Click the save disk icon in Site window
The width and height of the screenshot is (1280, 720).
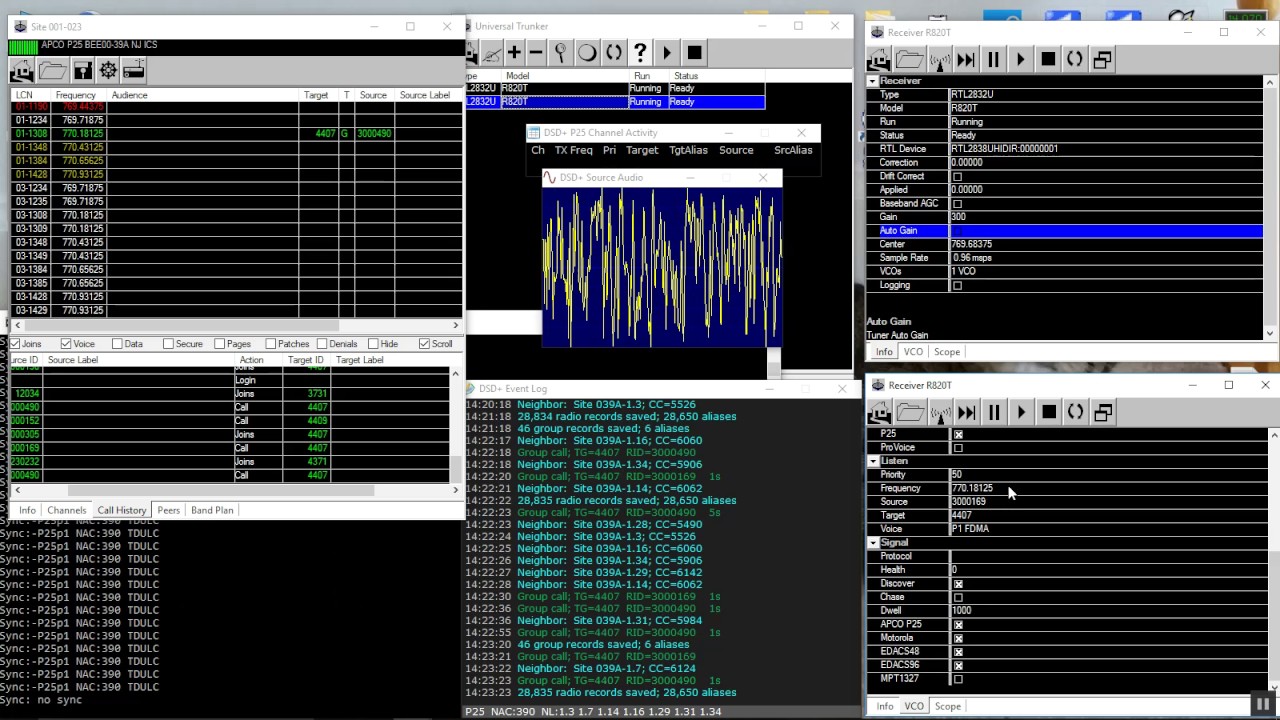point(82,70)
